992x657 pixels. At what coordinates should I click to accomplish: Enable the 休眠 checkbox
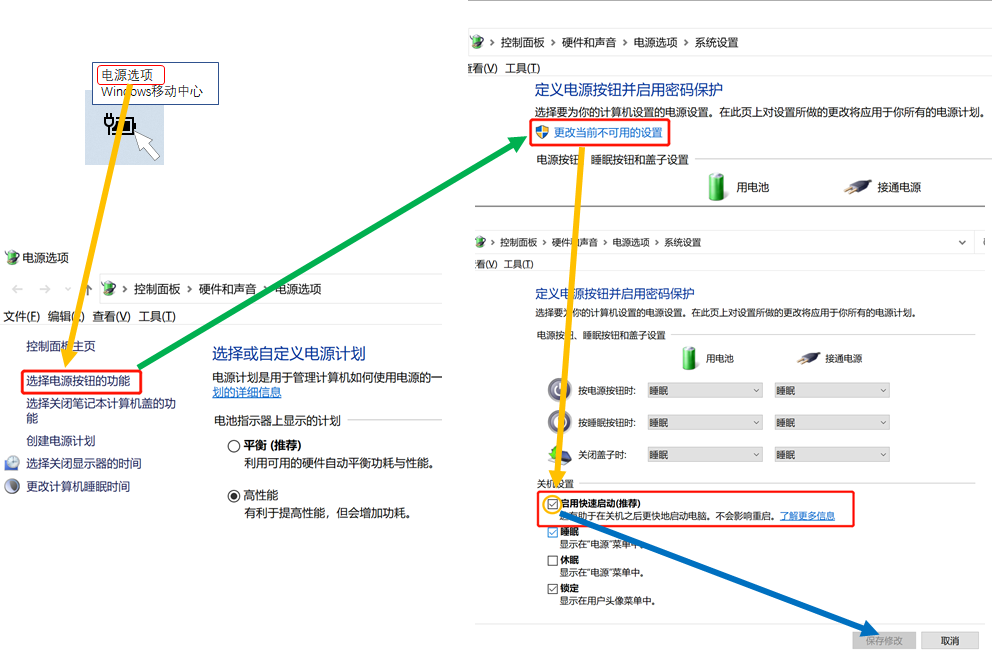click(x=553, y=560)
